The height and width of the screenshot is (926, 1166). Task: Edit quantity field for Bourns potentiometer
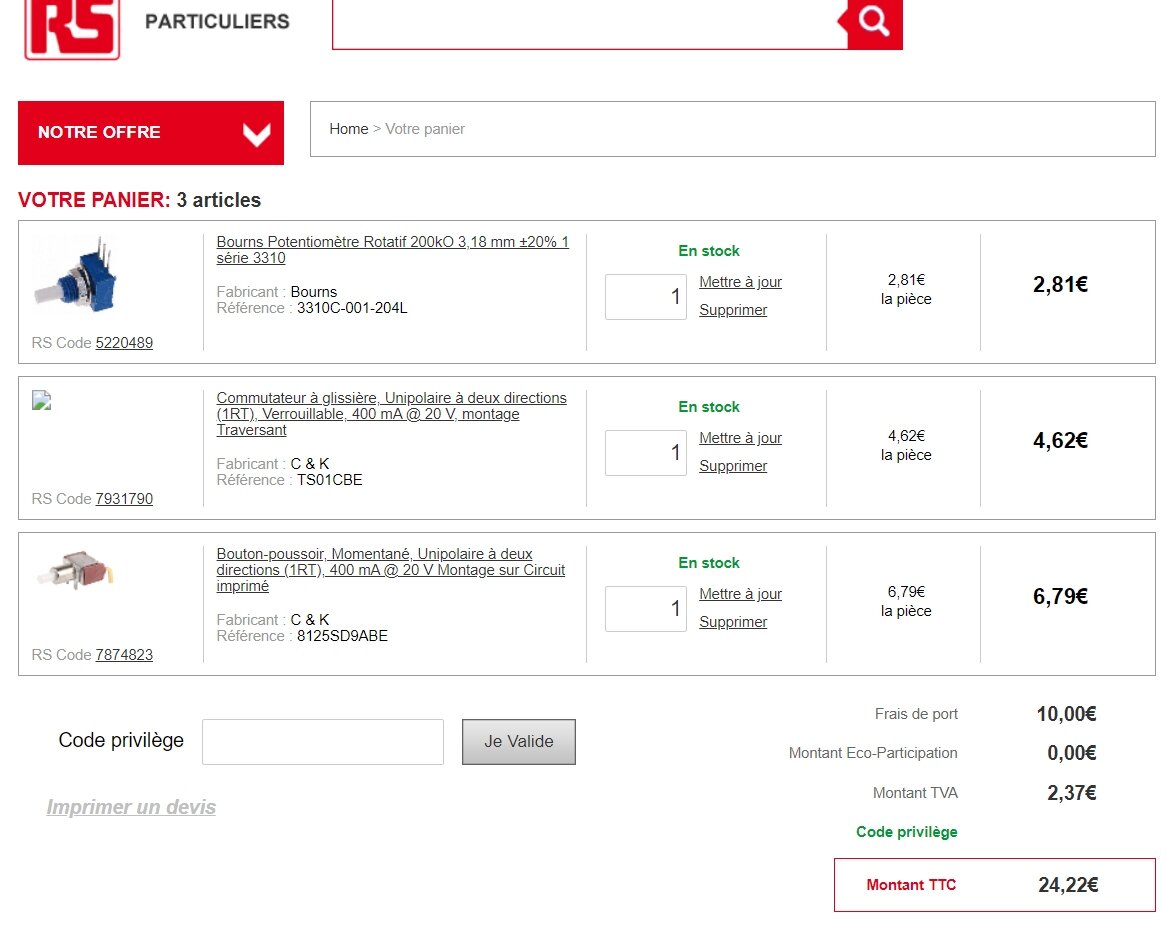click(x=645, y=297)
